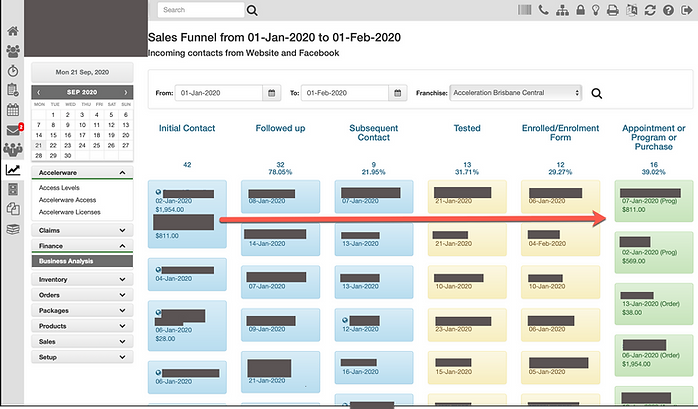Image resolution: width=698 pixels, height=409 pixels.
Task: Open the organization hierarchy icon
Action: pos(561,10)
